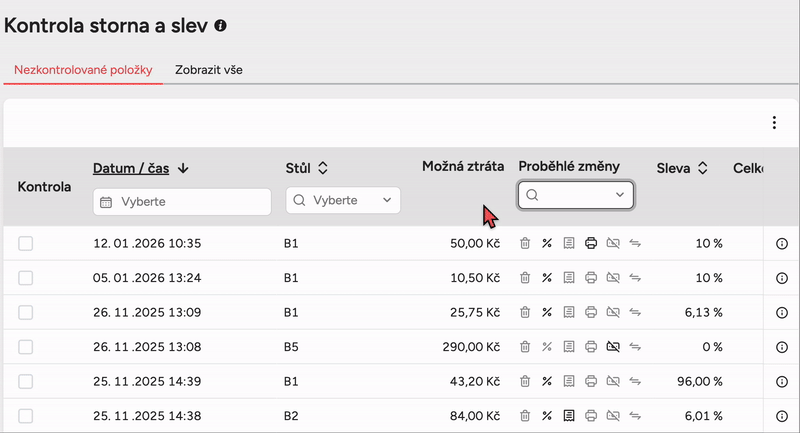Click the transfer arrows icon in the 25.11.2025 14:39 row
800x433 pixels.
click(x=635, y=381)
